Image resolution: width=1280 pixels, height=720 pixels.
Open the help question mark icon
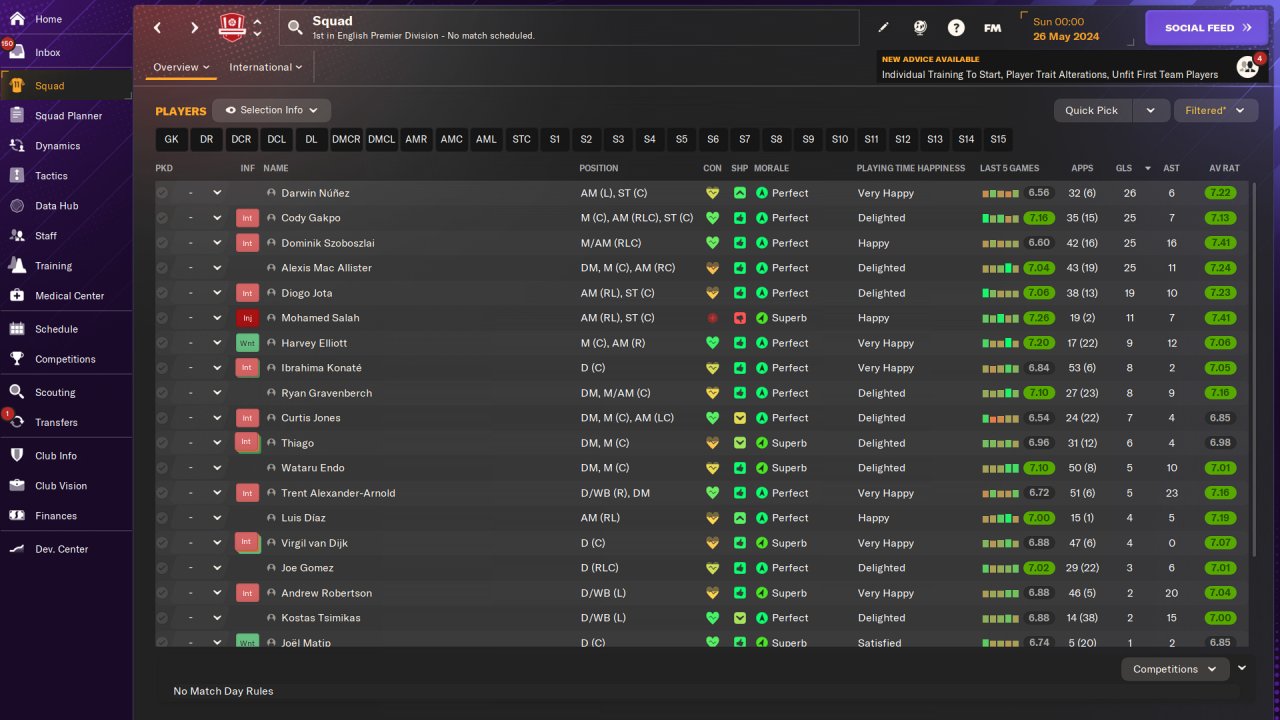[x=956, y=28]
